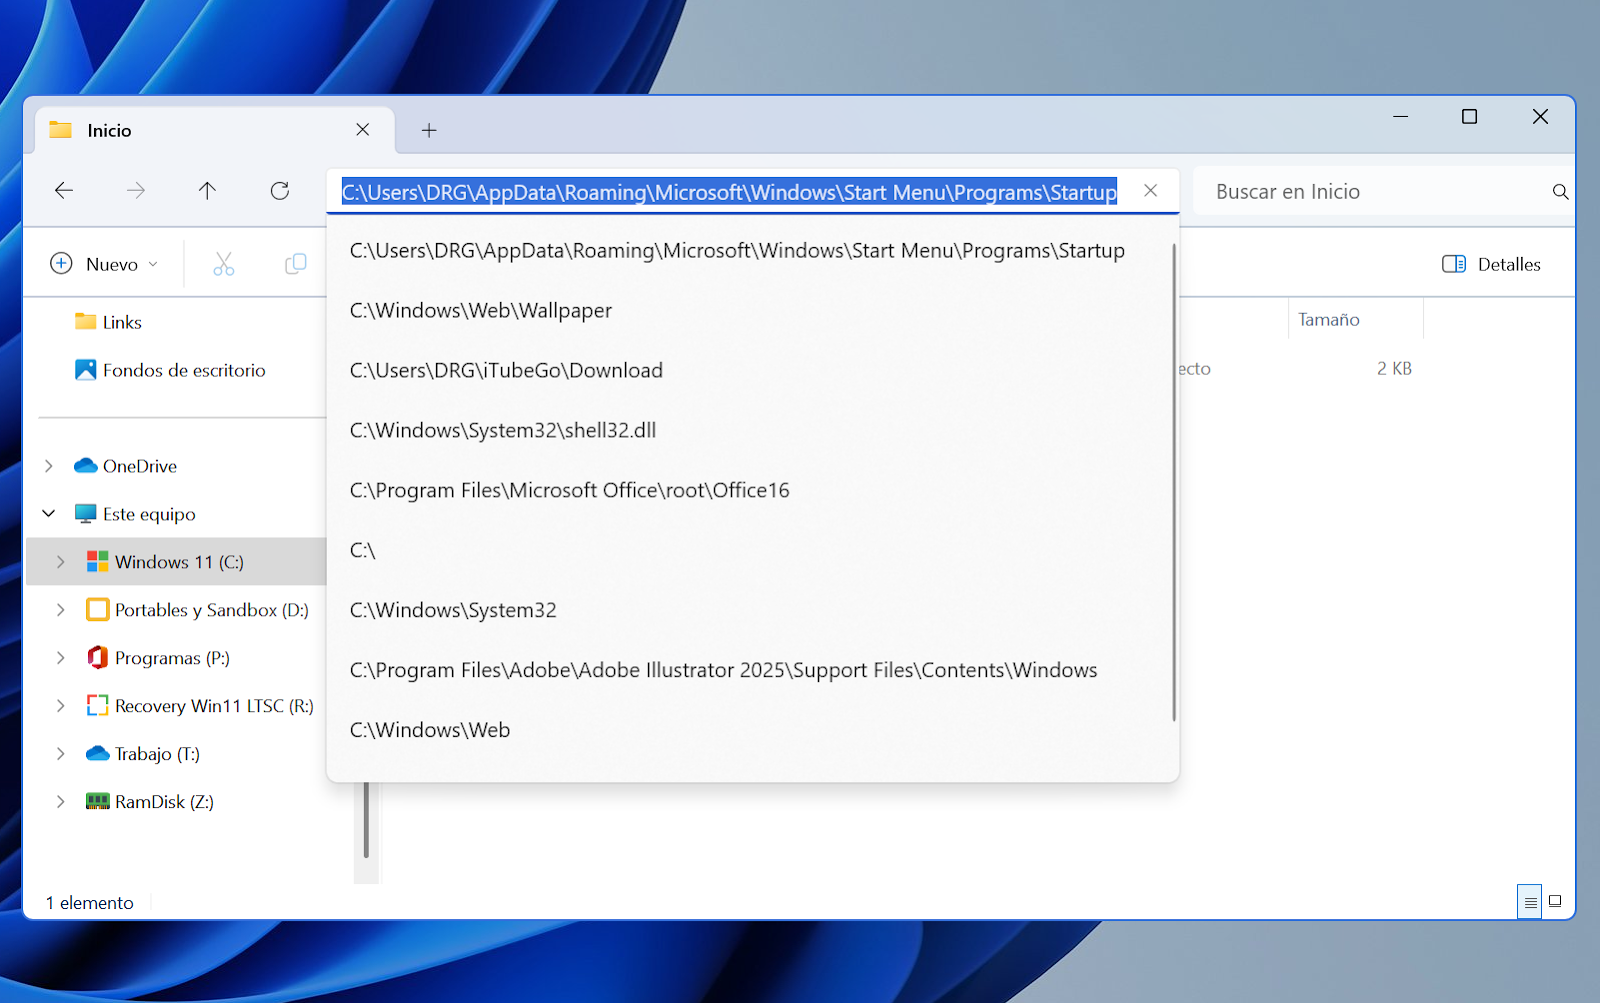Choose the Startup path suggestion

[737, 251]
